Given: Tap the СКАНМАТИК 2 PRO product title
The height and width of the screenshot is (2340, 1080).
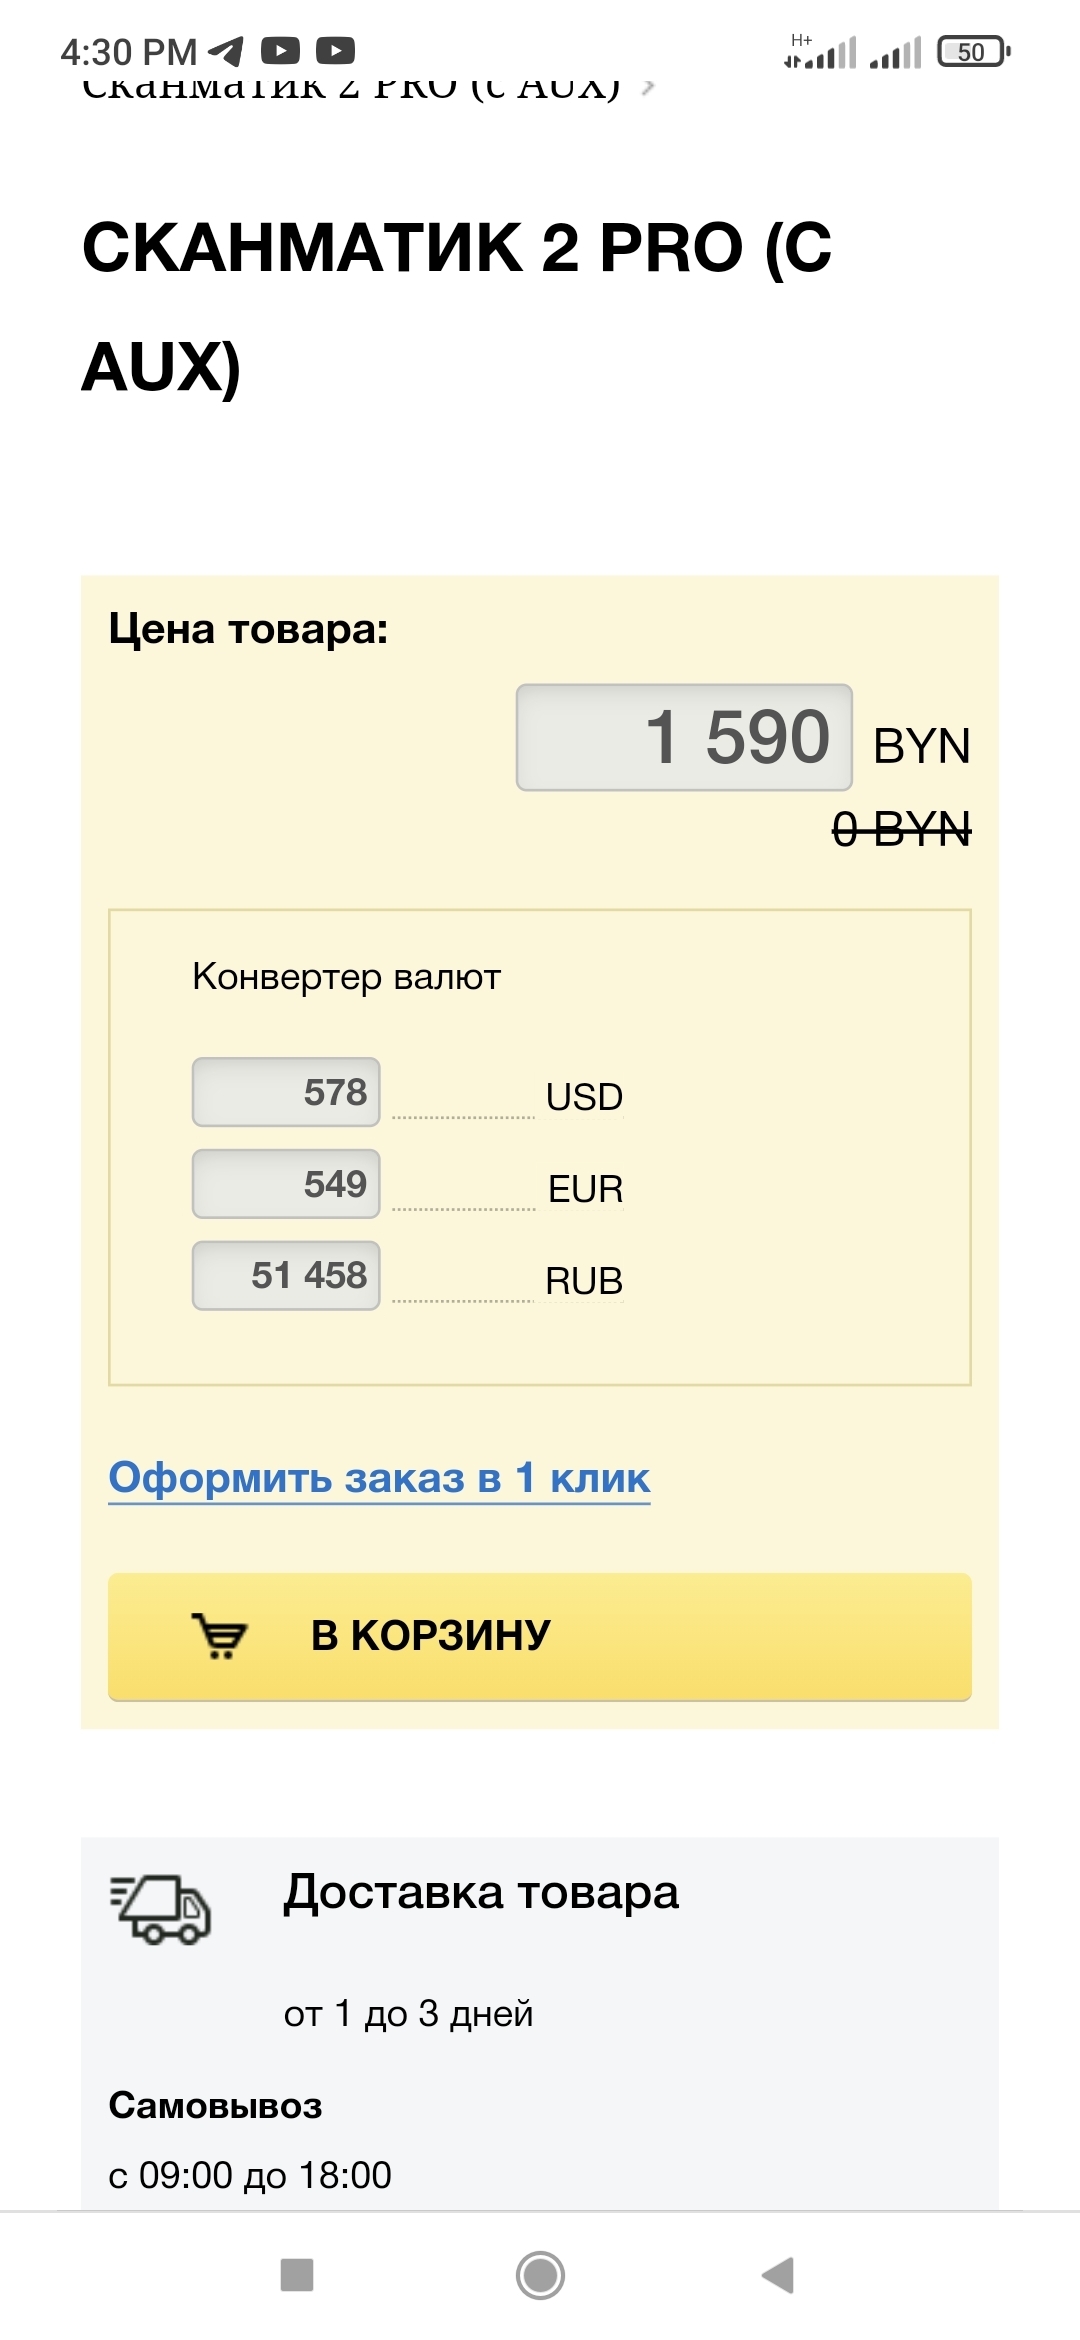Looking at the screenshot, I should pyautogui.click(x=457, y=306).
